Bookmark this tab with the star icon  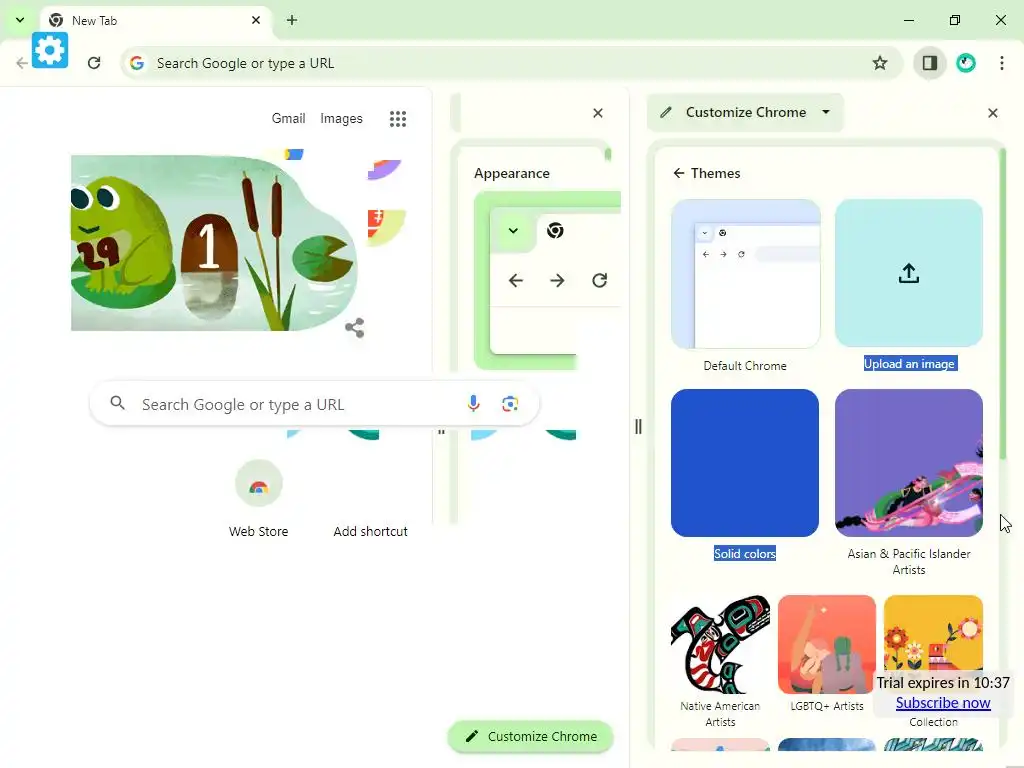point(880,63)
